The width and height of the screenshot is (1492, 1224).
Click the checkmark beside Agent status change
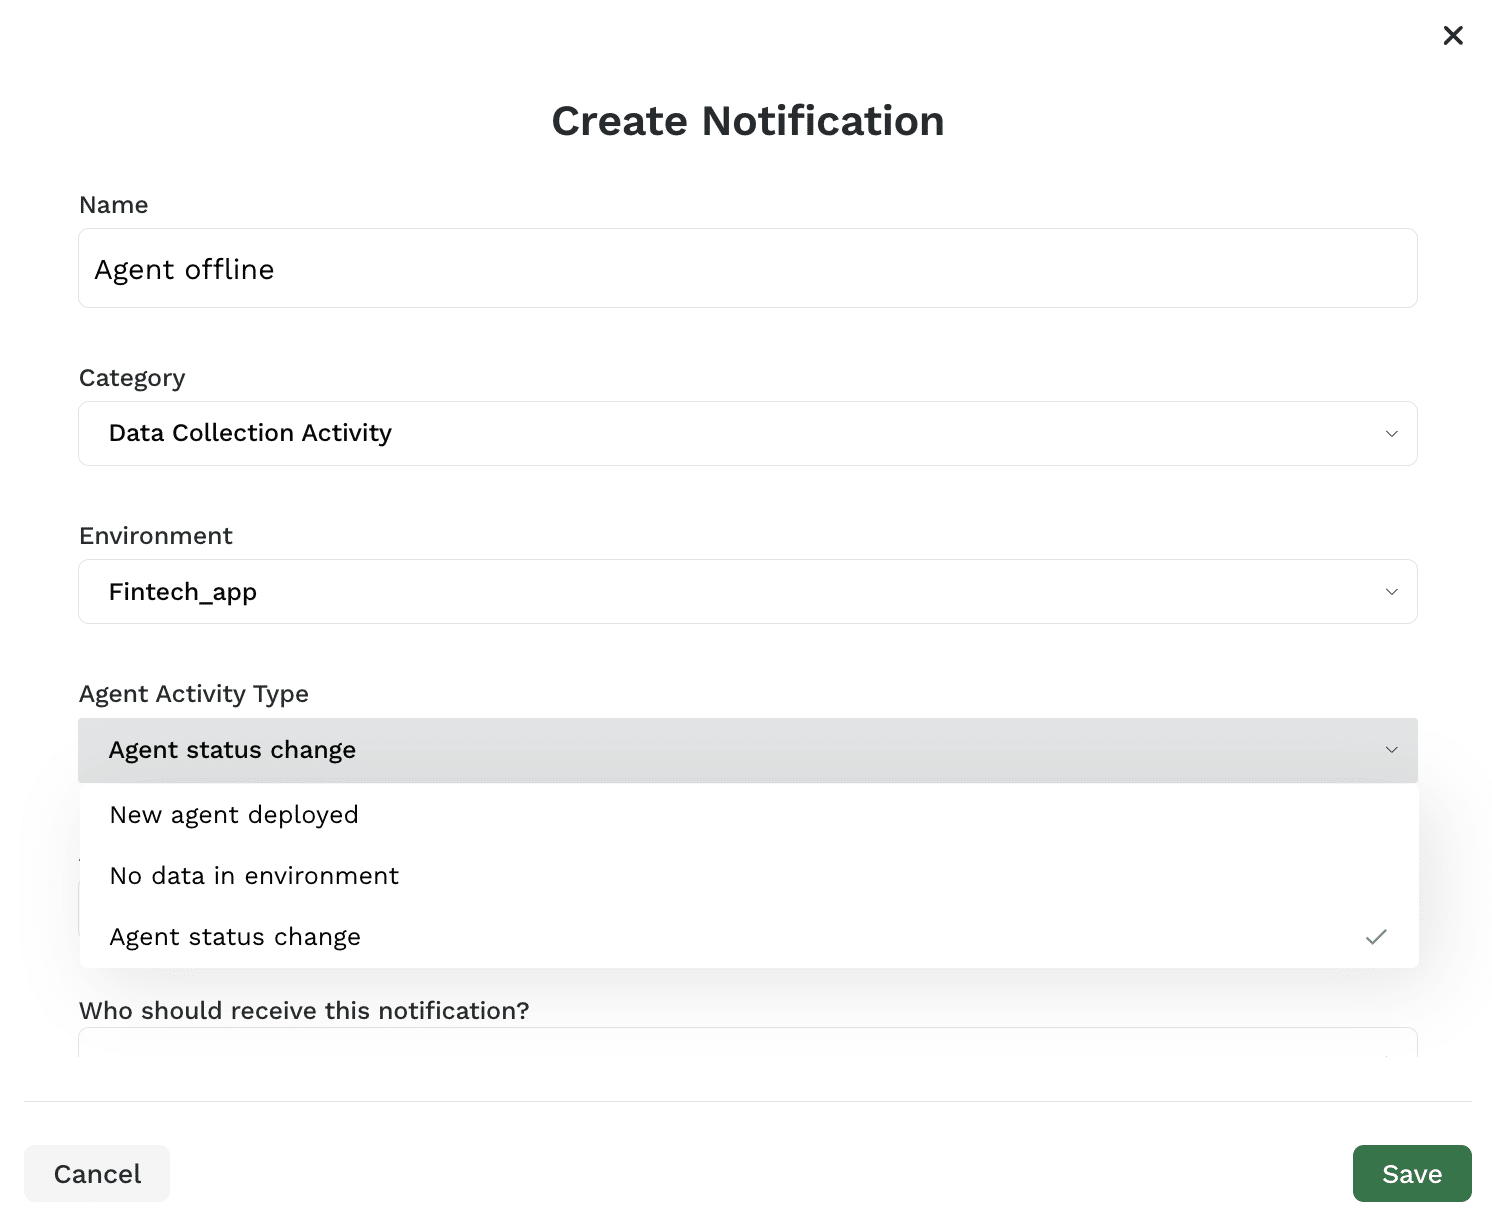pos(1376,937)
